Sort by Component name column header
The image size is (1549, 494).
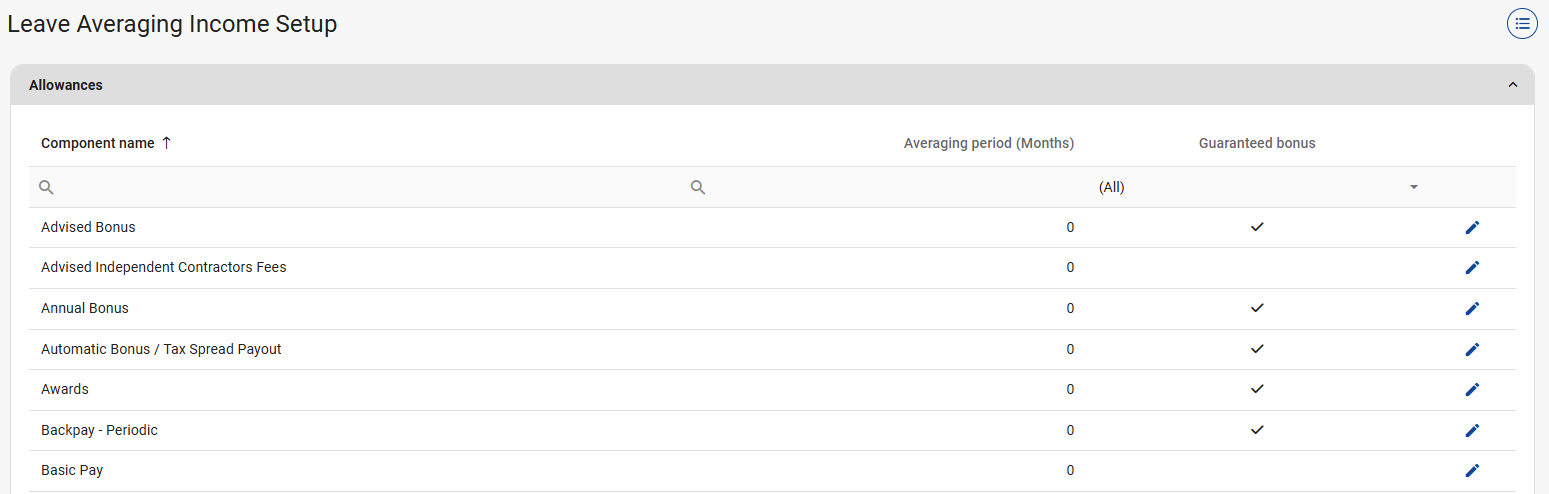pos(98,143)
